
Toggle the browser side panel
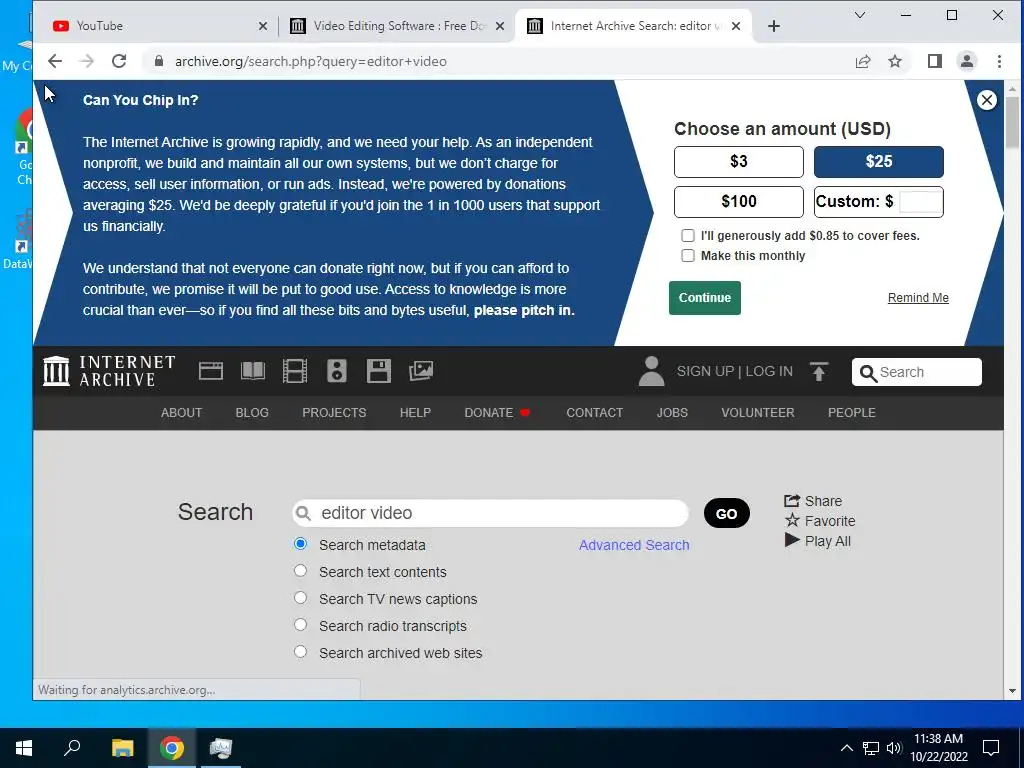(935, 61)
